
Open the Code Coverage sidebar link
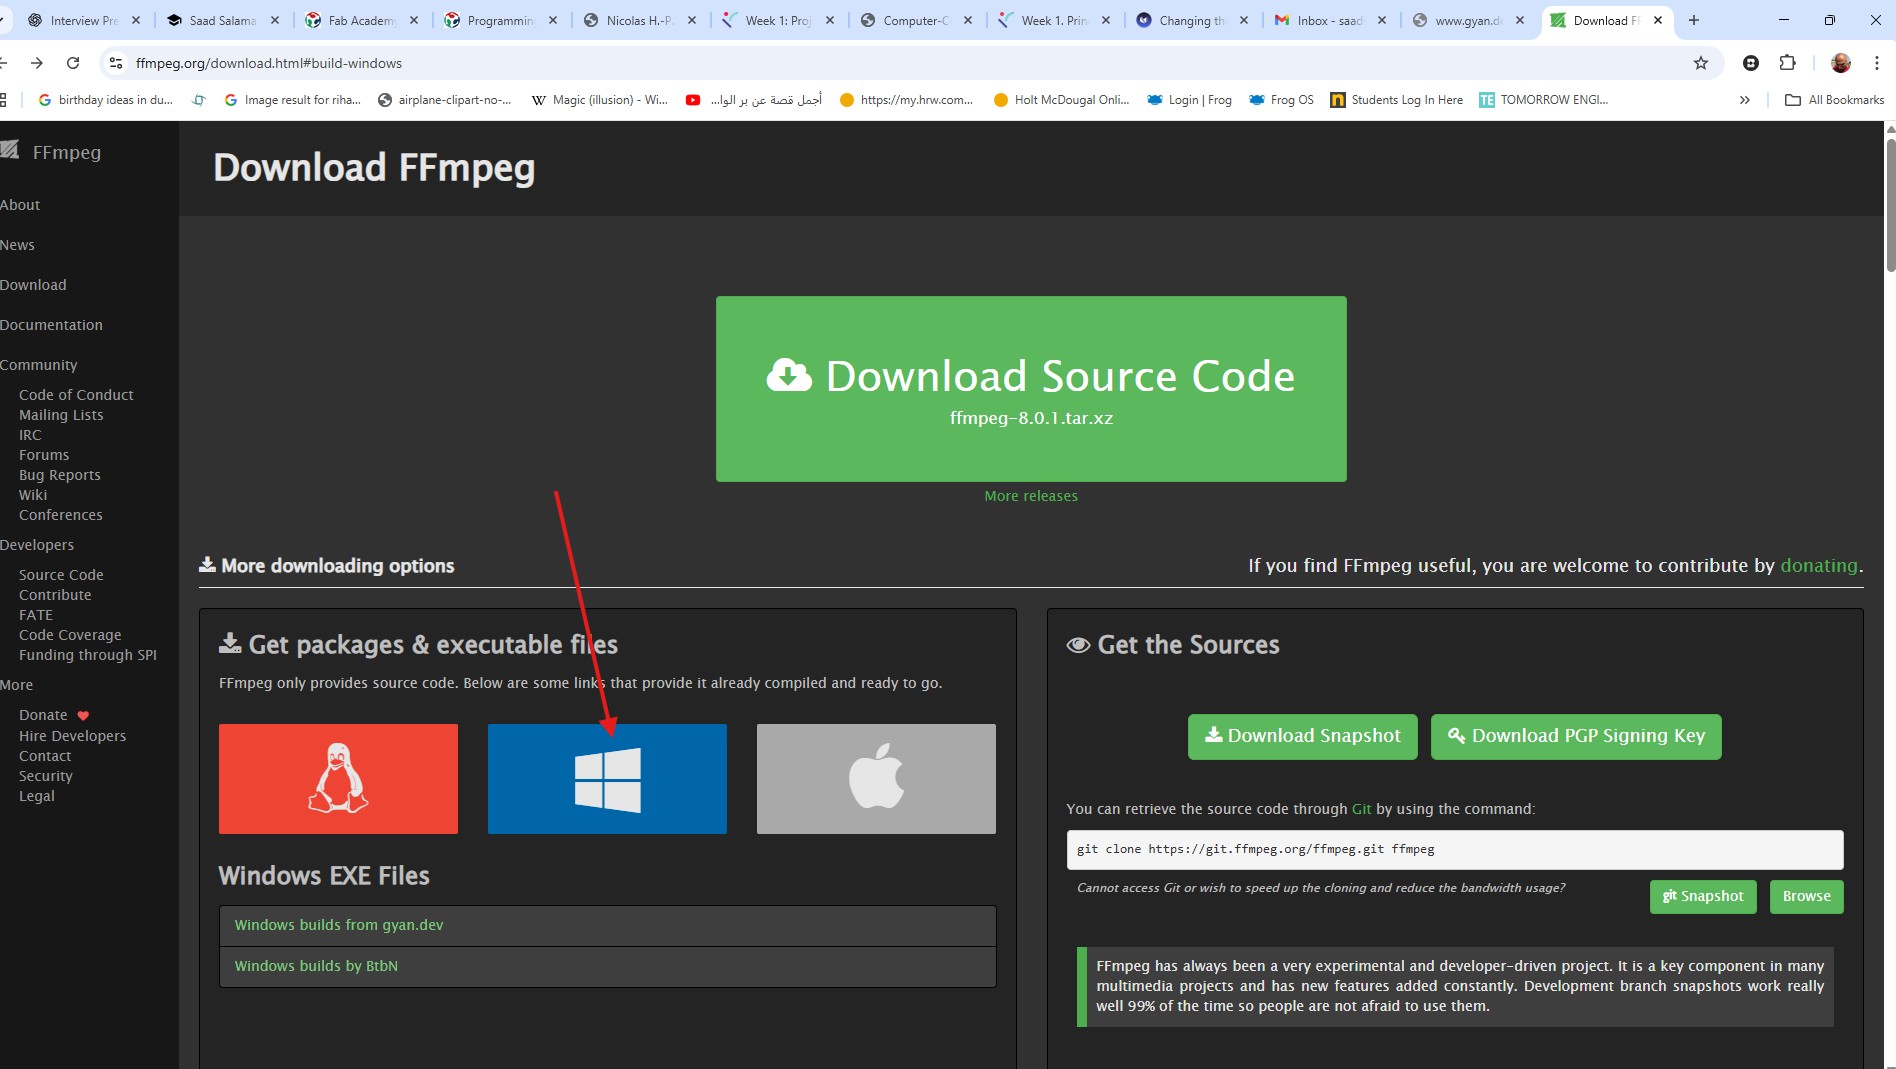click(x=70, y=635)
